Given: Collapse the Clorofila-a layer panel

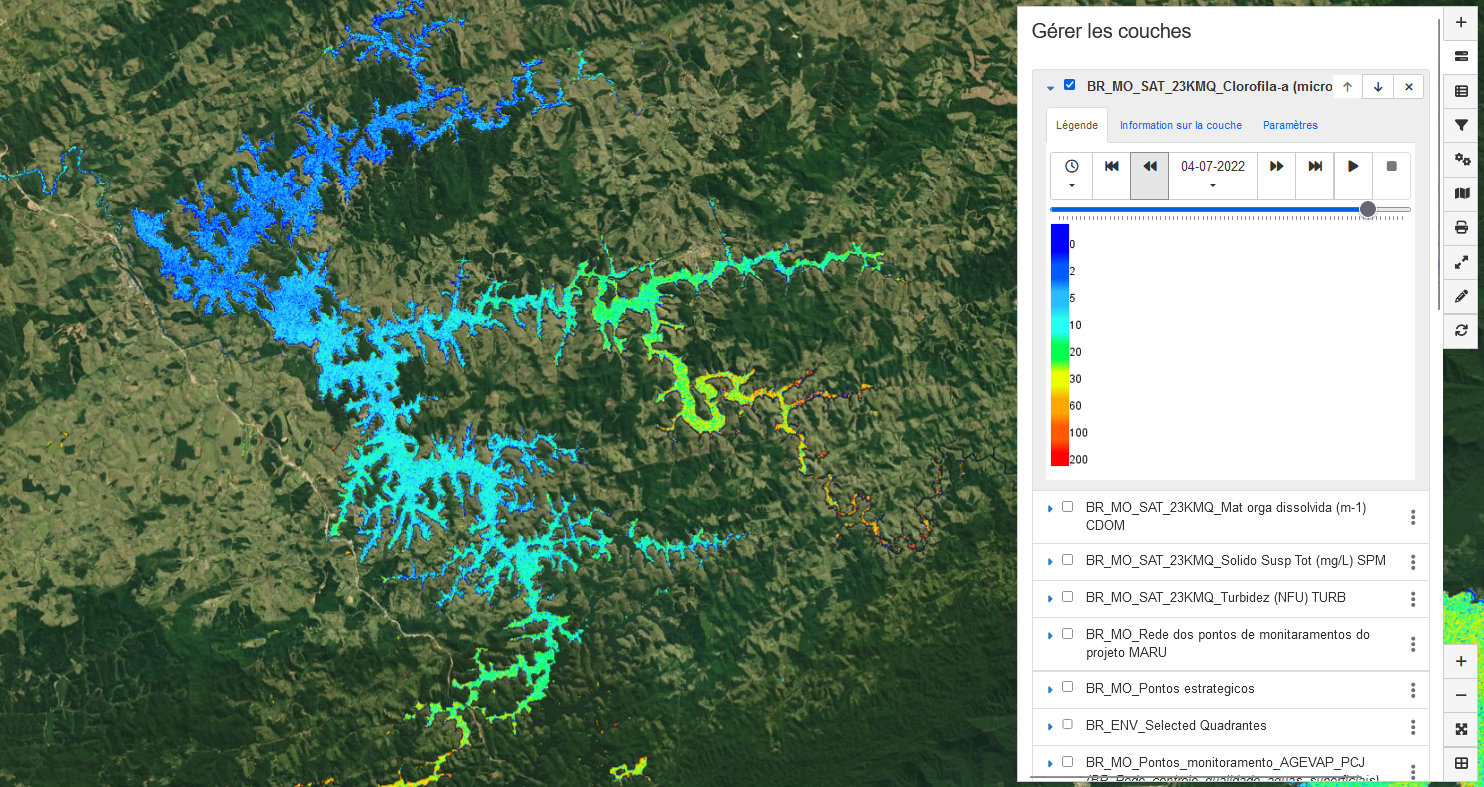Looking at the screenshot, I should (1050, 88).
